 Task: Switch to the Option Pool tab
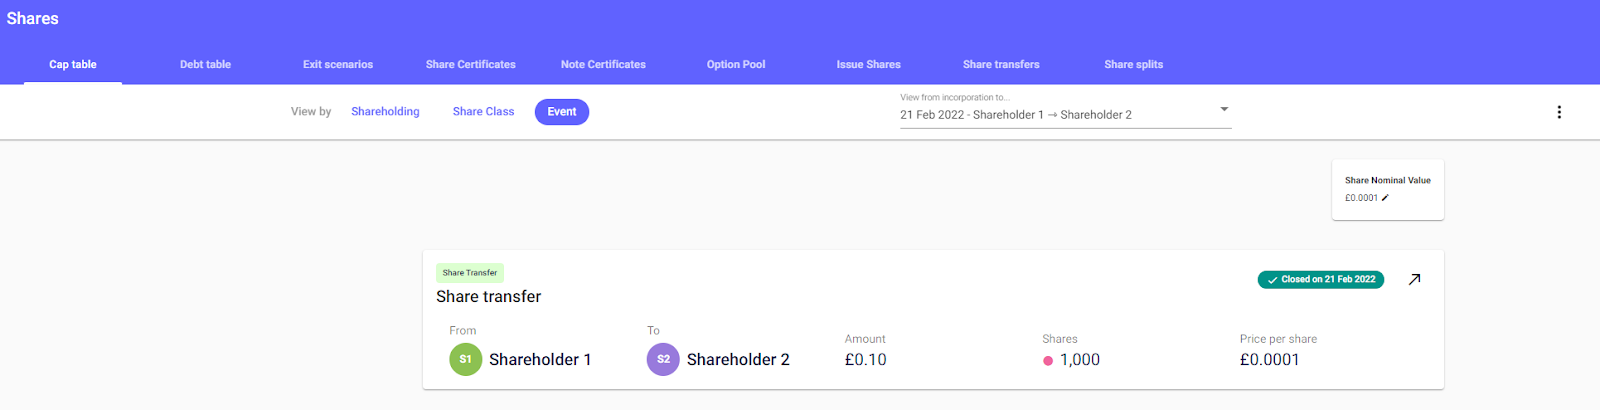[x=736, y=64]
